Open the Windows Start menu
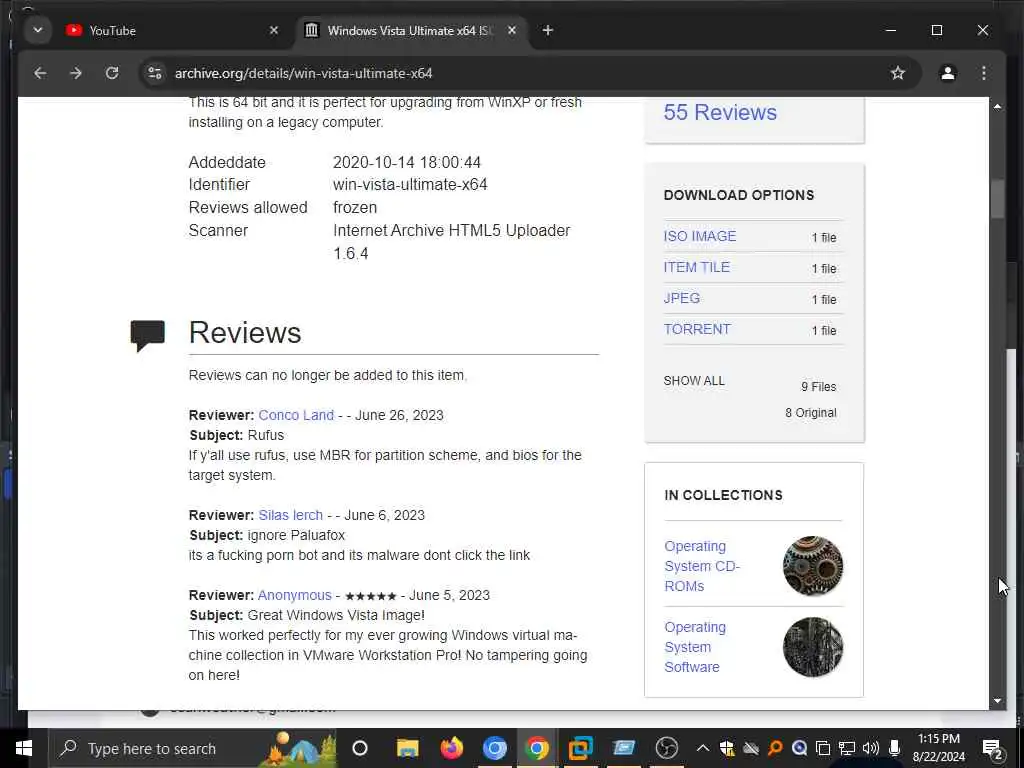The width and height of the screenshot is (1024, 768). click(24, 748)
